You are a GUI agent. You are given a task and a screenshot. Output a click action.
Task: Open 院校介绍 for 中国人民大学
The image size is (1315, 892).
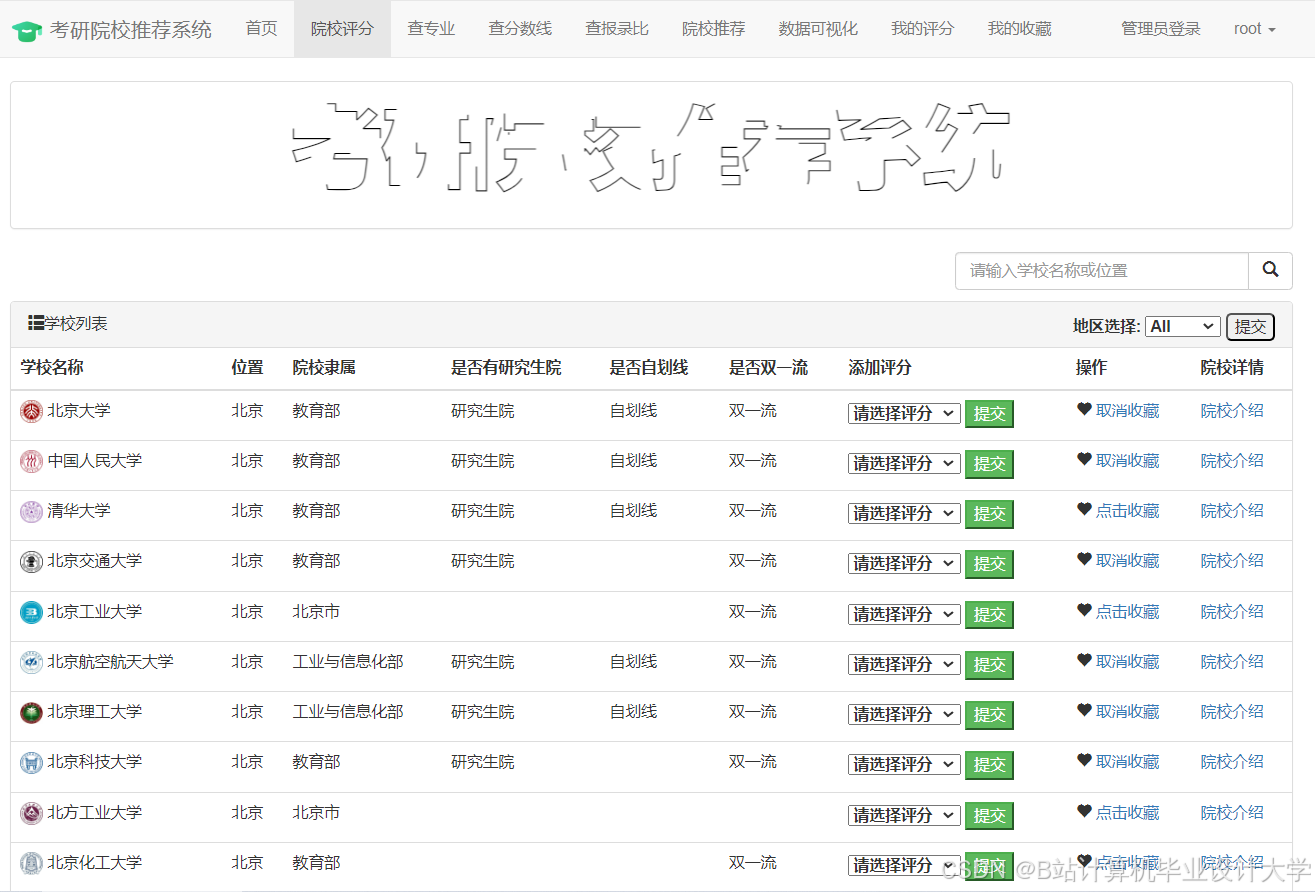(1232, 460)
